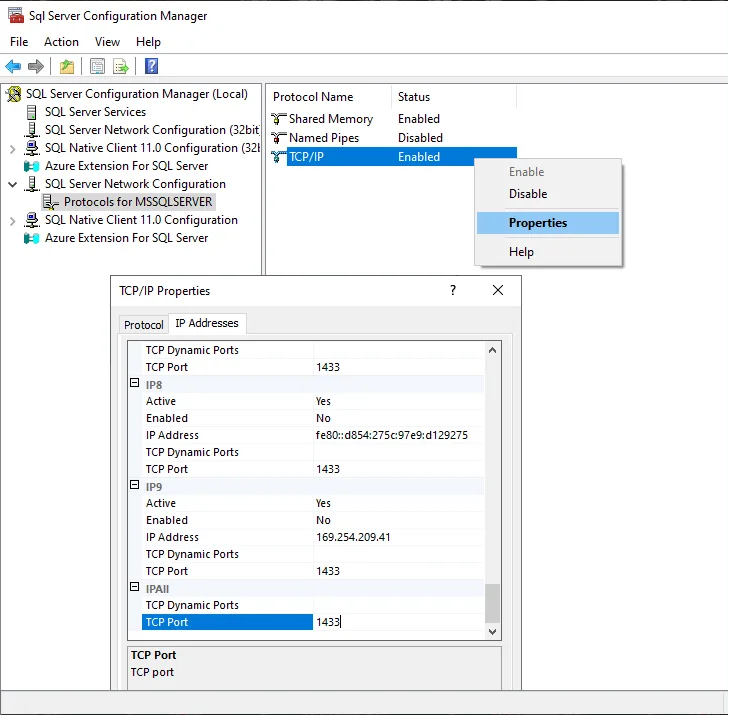
Task: Click the IPAll TCP Port value field
Action: tap(398, 622)
